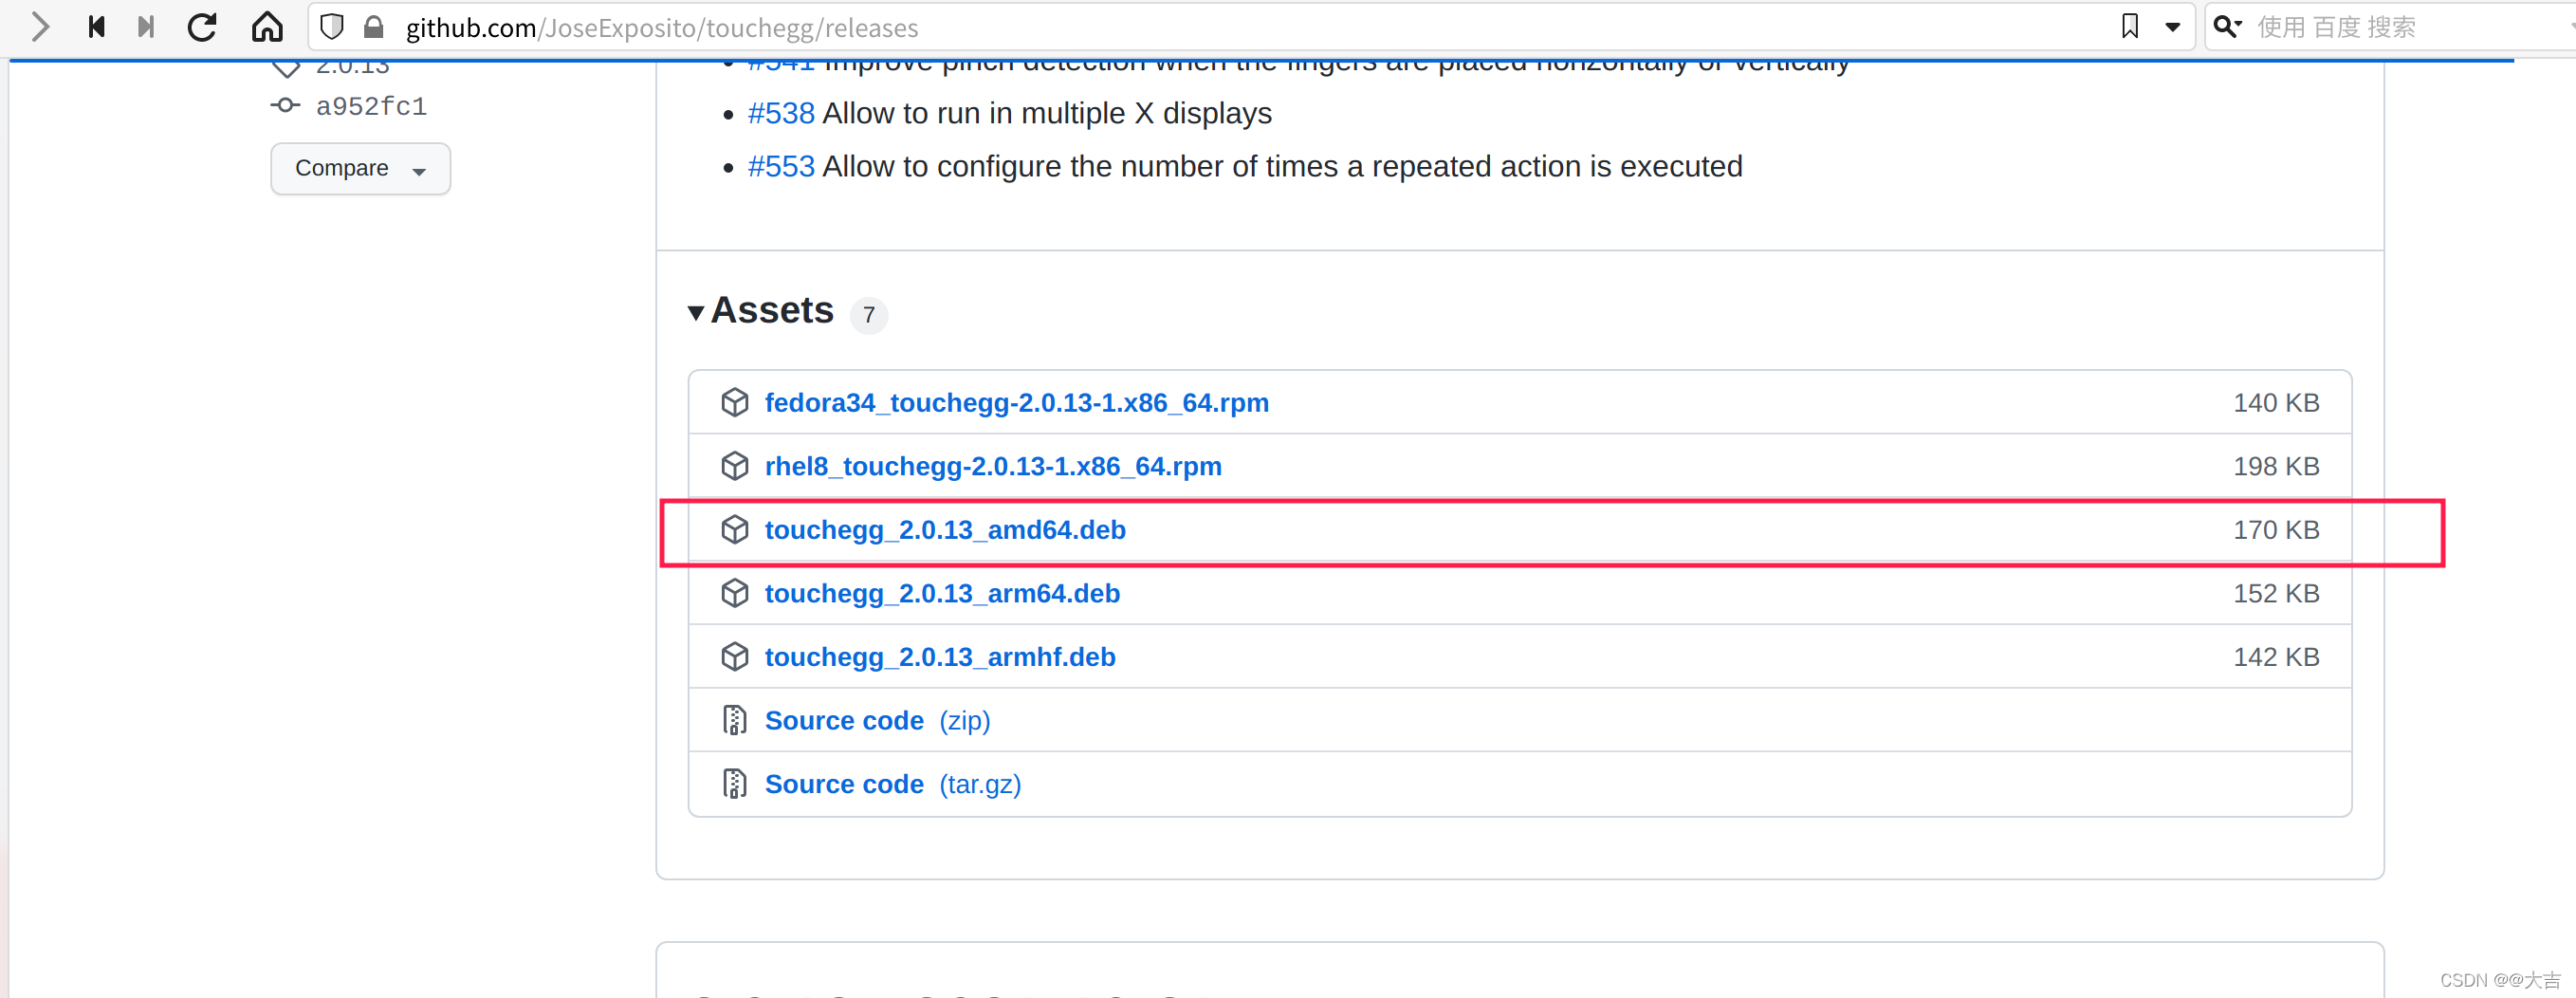2576x998 pixels.
Task: Bookmark this page with the bookmark icon
Action: [2130, 27]
